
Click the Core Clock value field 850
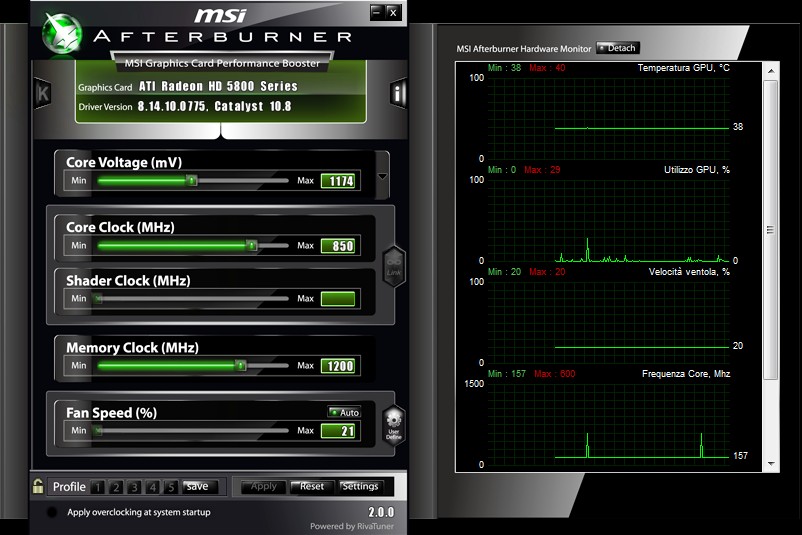[338, 246]
